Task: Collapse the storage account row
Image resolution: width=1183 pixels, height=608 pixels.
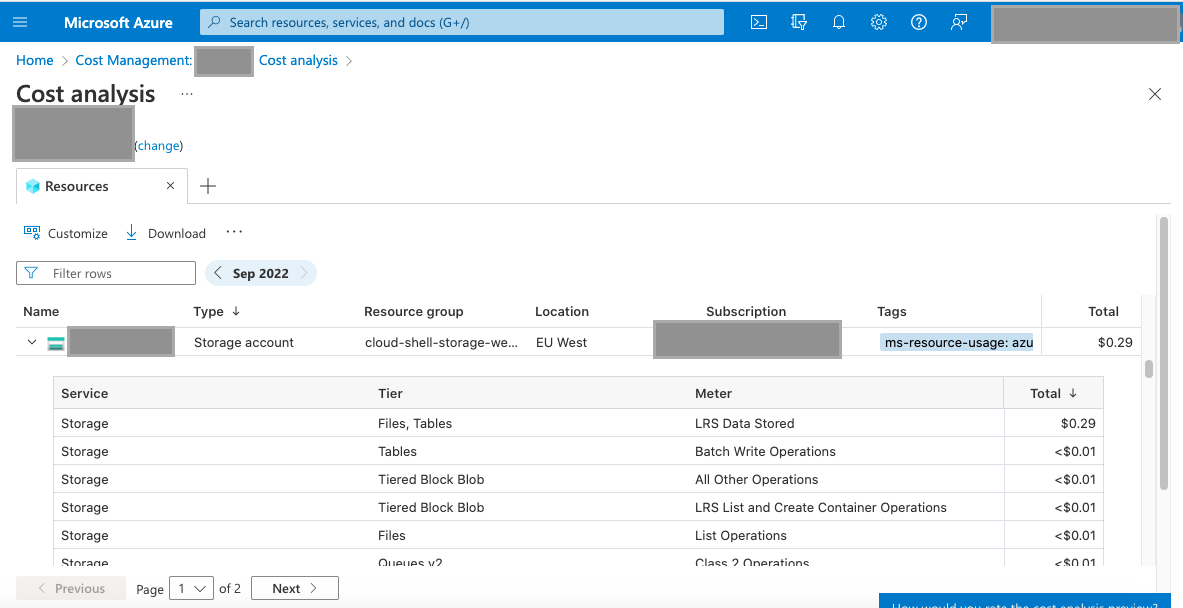Action: pos(32,342)
